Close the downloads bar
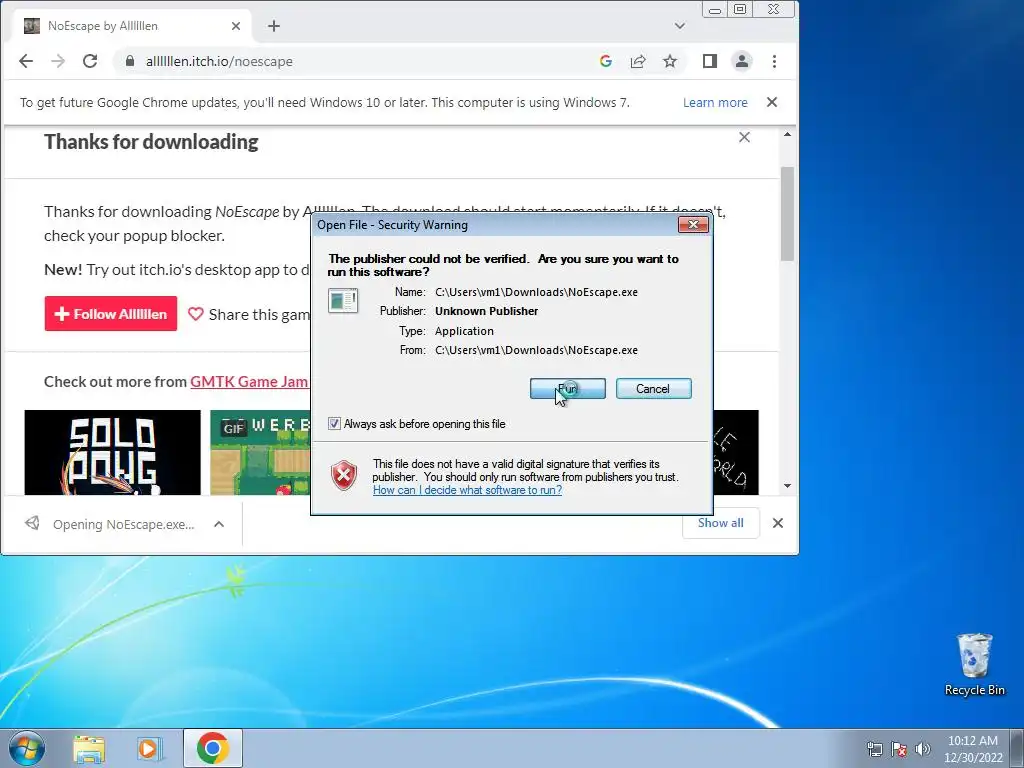Image resolution: width=1024 pixels, height=768 pixels. [778, 523]
